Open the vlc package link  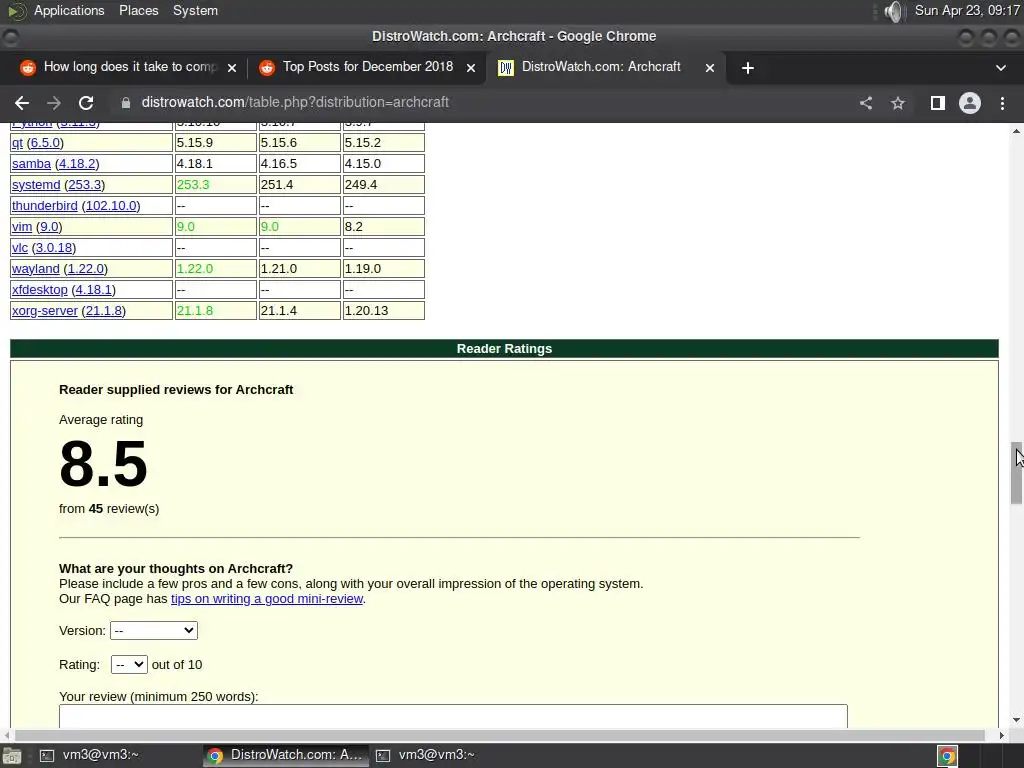coord(20,248)
